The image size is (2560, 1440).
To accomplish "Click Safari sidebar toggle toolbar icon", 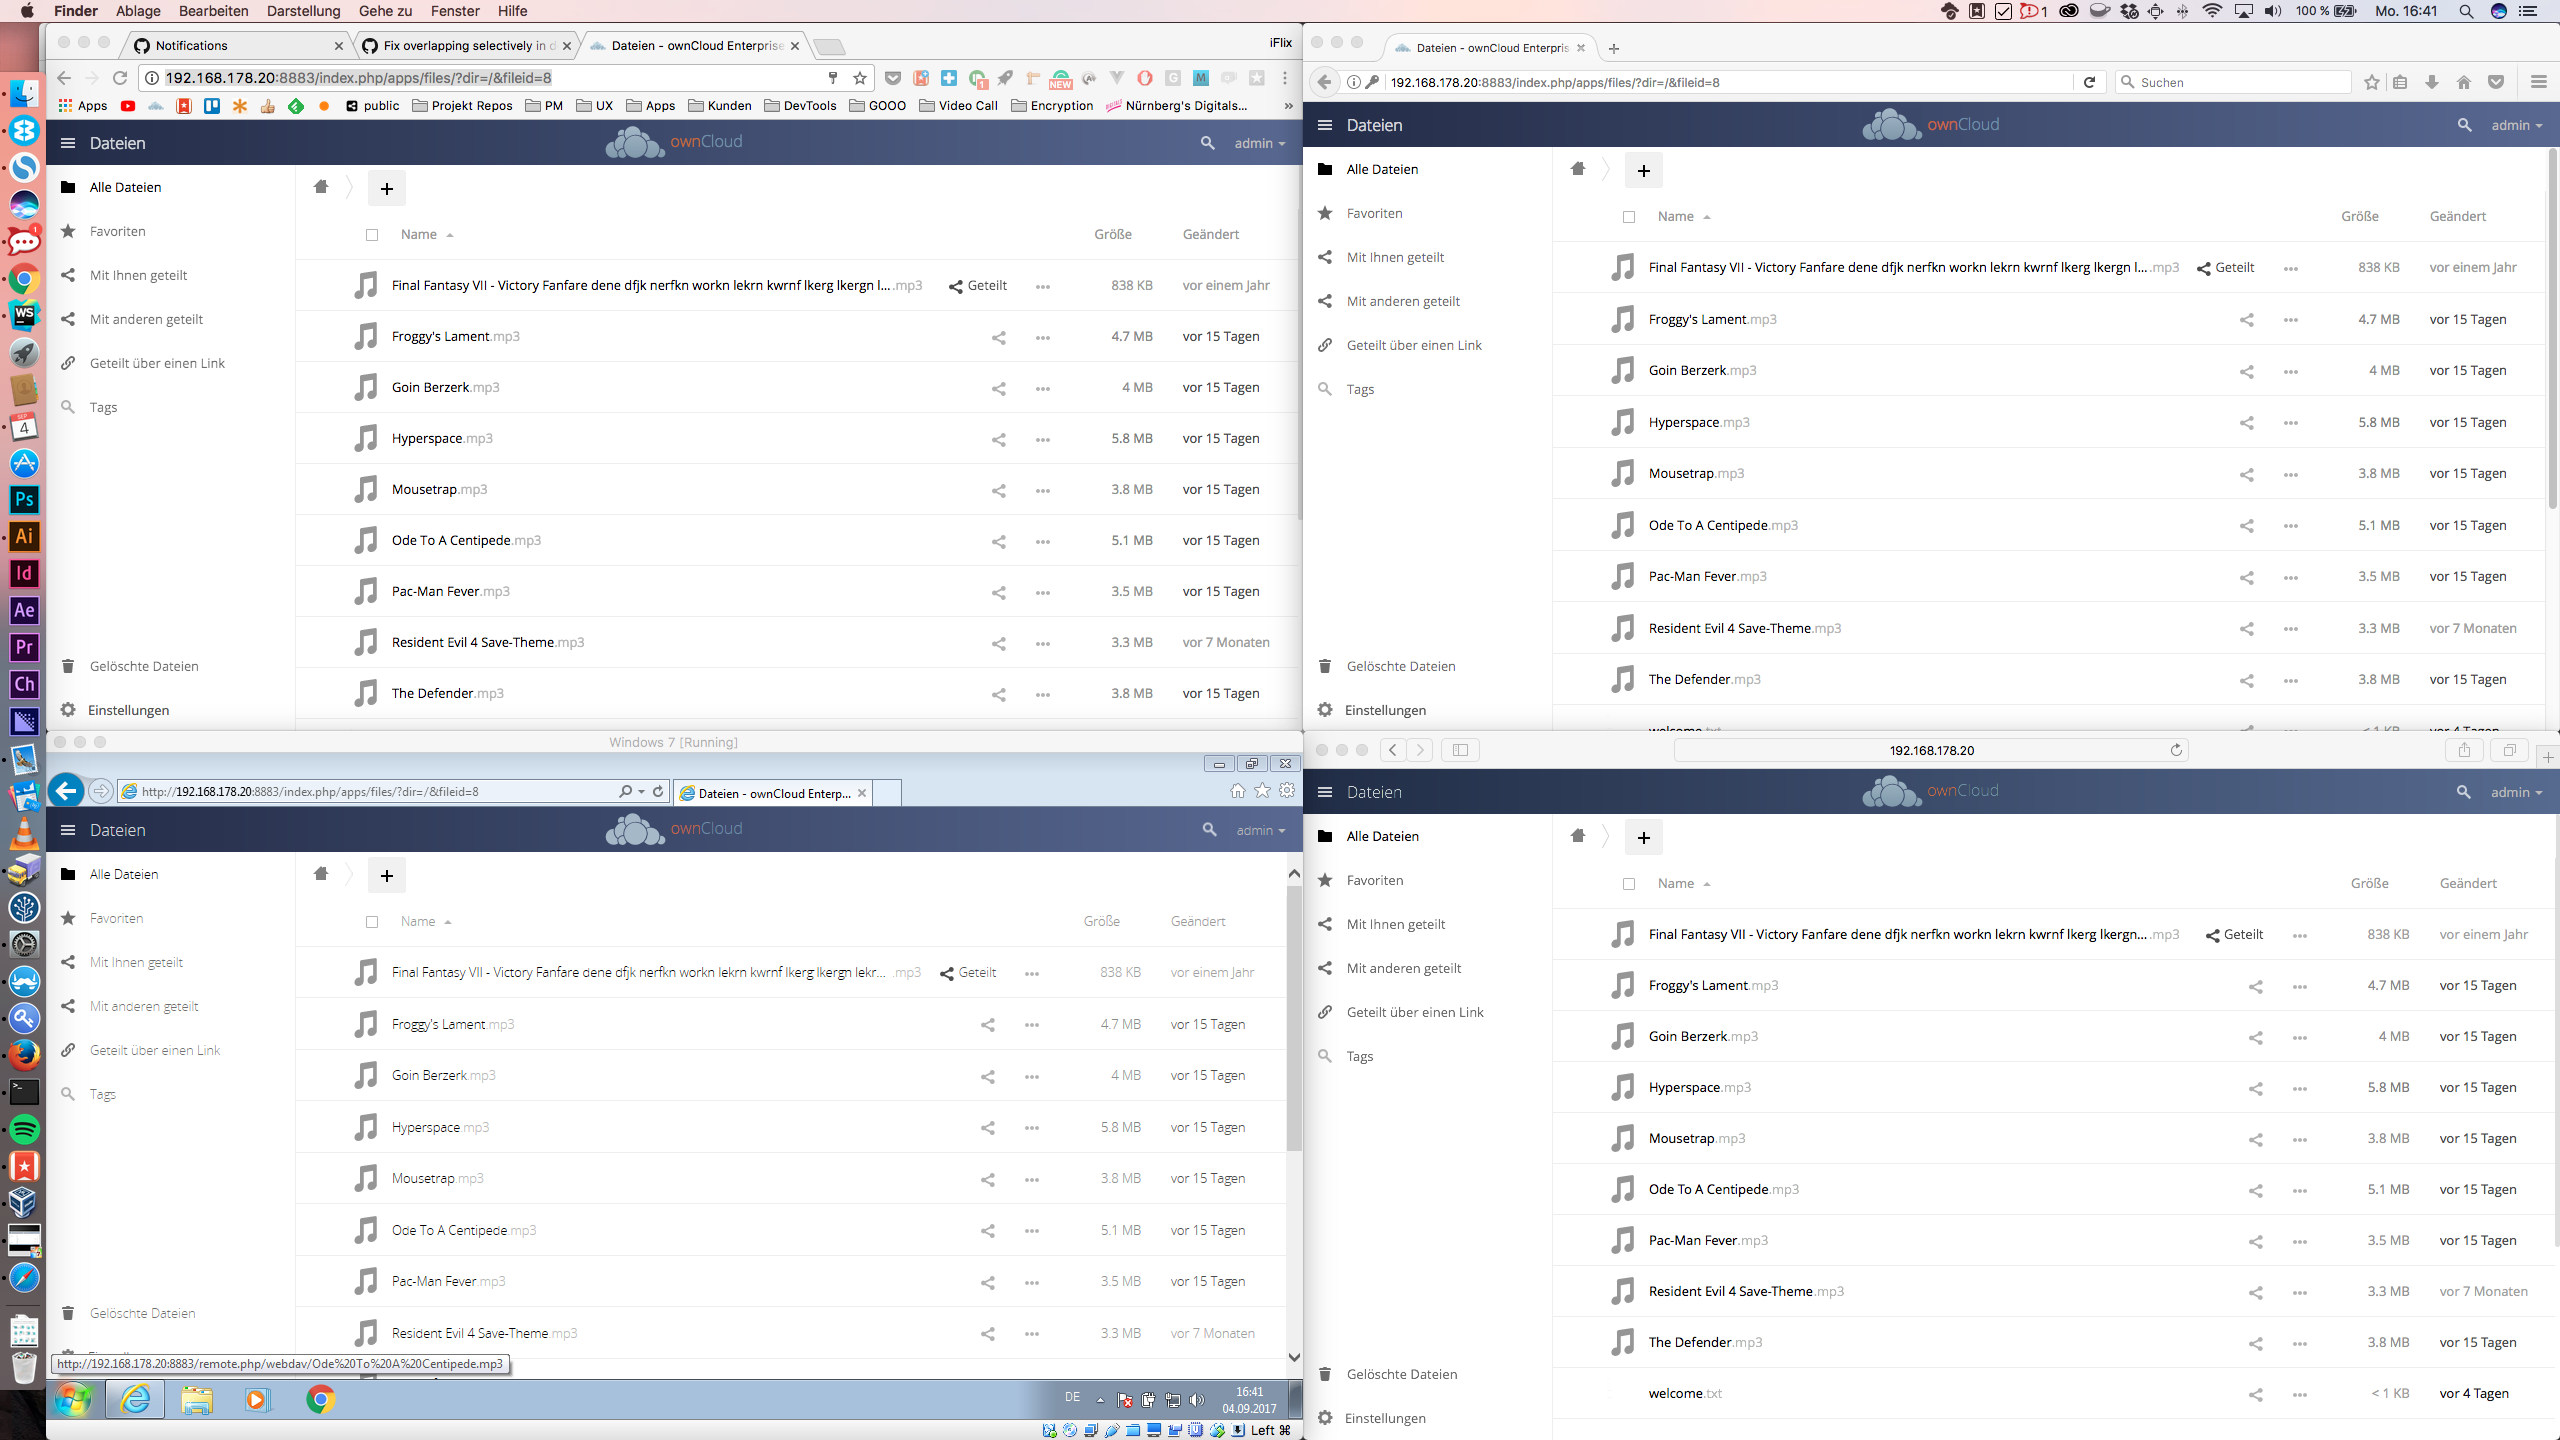I will 1460,750.
